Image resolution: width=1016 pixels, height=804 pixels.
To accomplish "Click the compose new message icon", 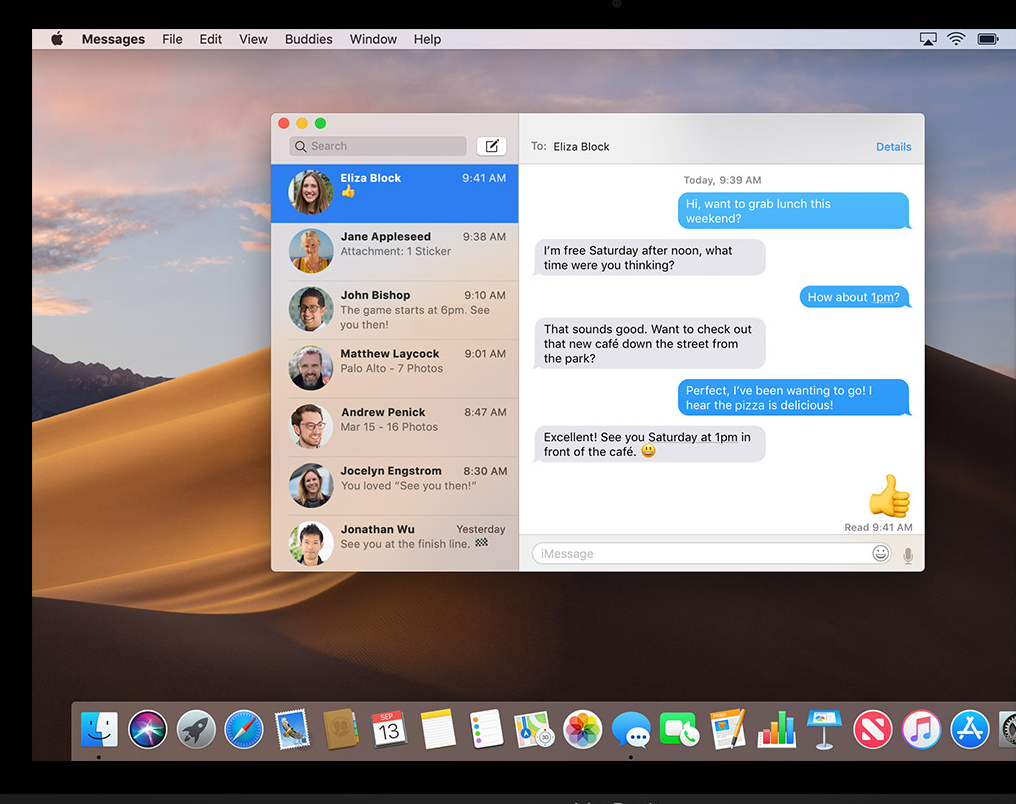I will 491,146.
